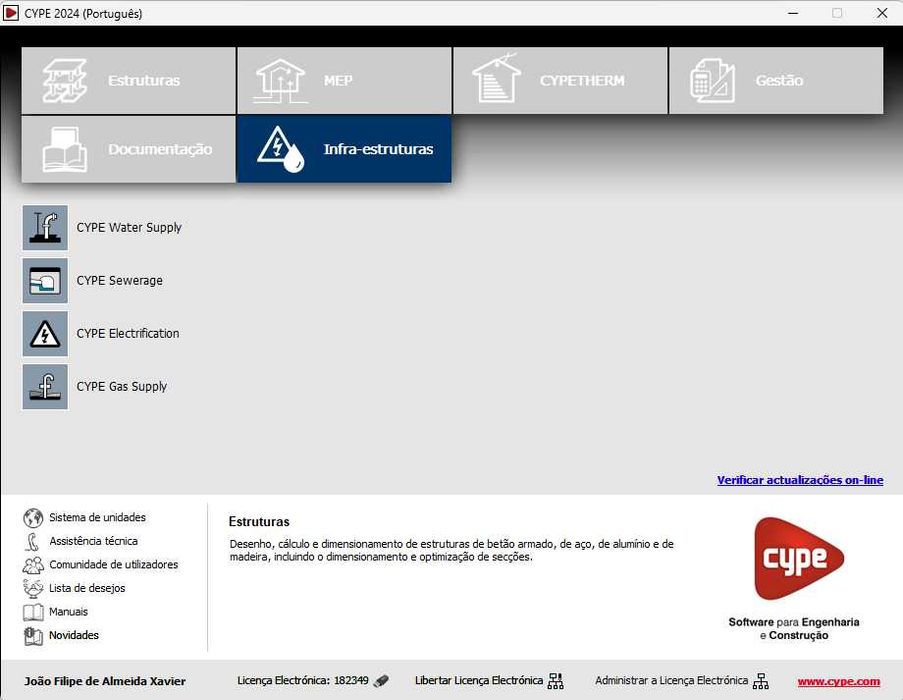This screenshot has height=700, width=903.
Task: Open Novidades
Action: (x=74, y=636)
